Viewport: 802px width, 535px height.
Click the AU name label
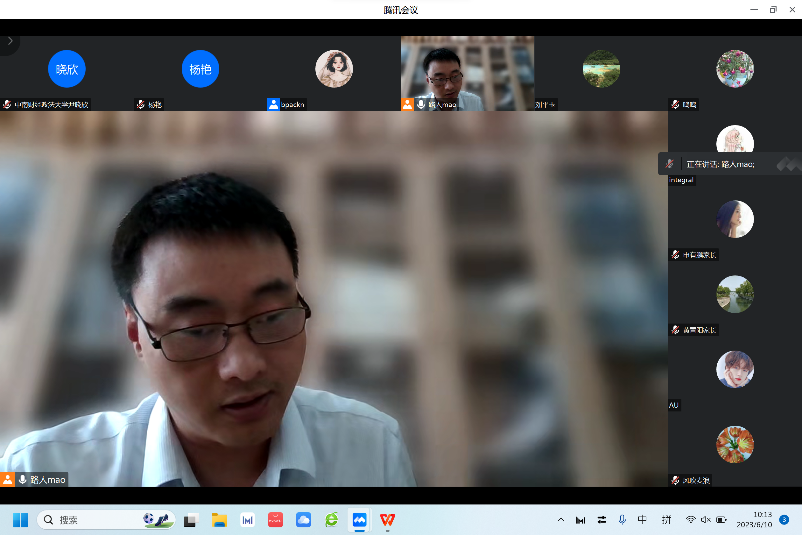coord(674,405)
